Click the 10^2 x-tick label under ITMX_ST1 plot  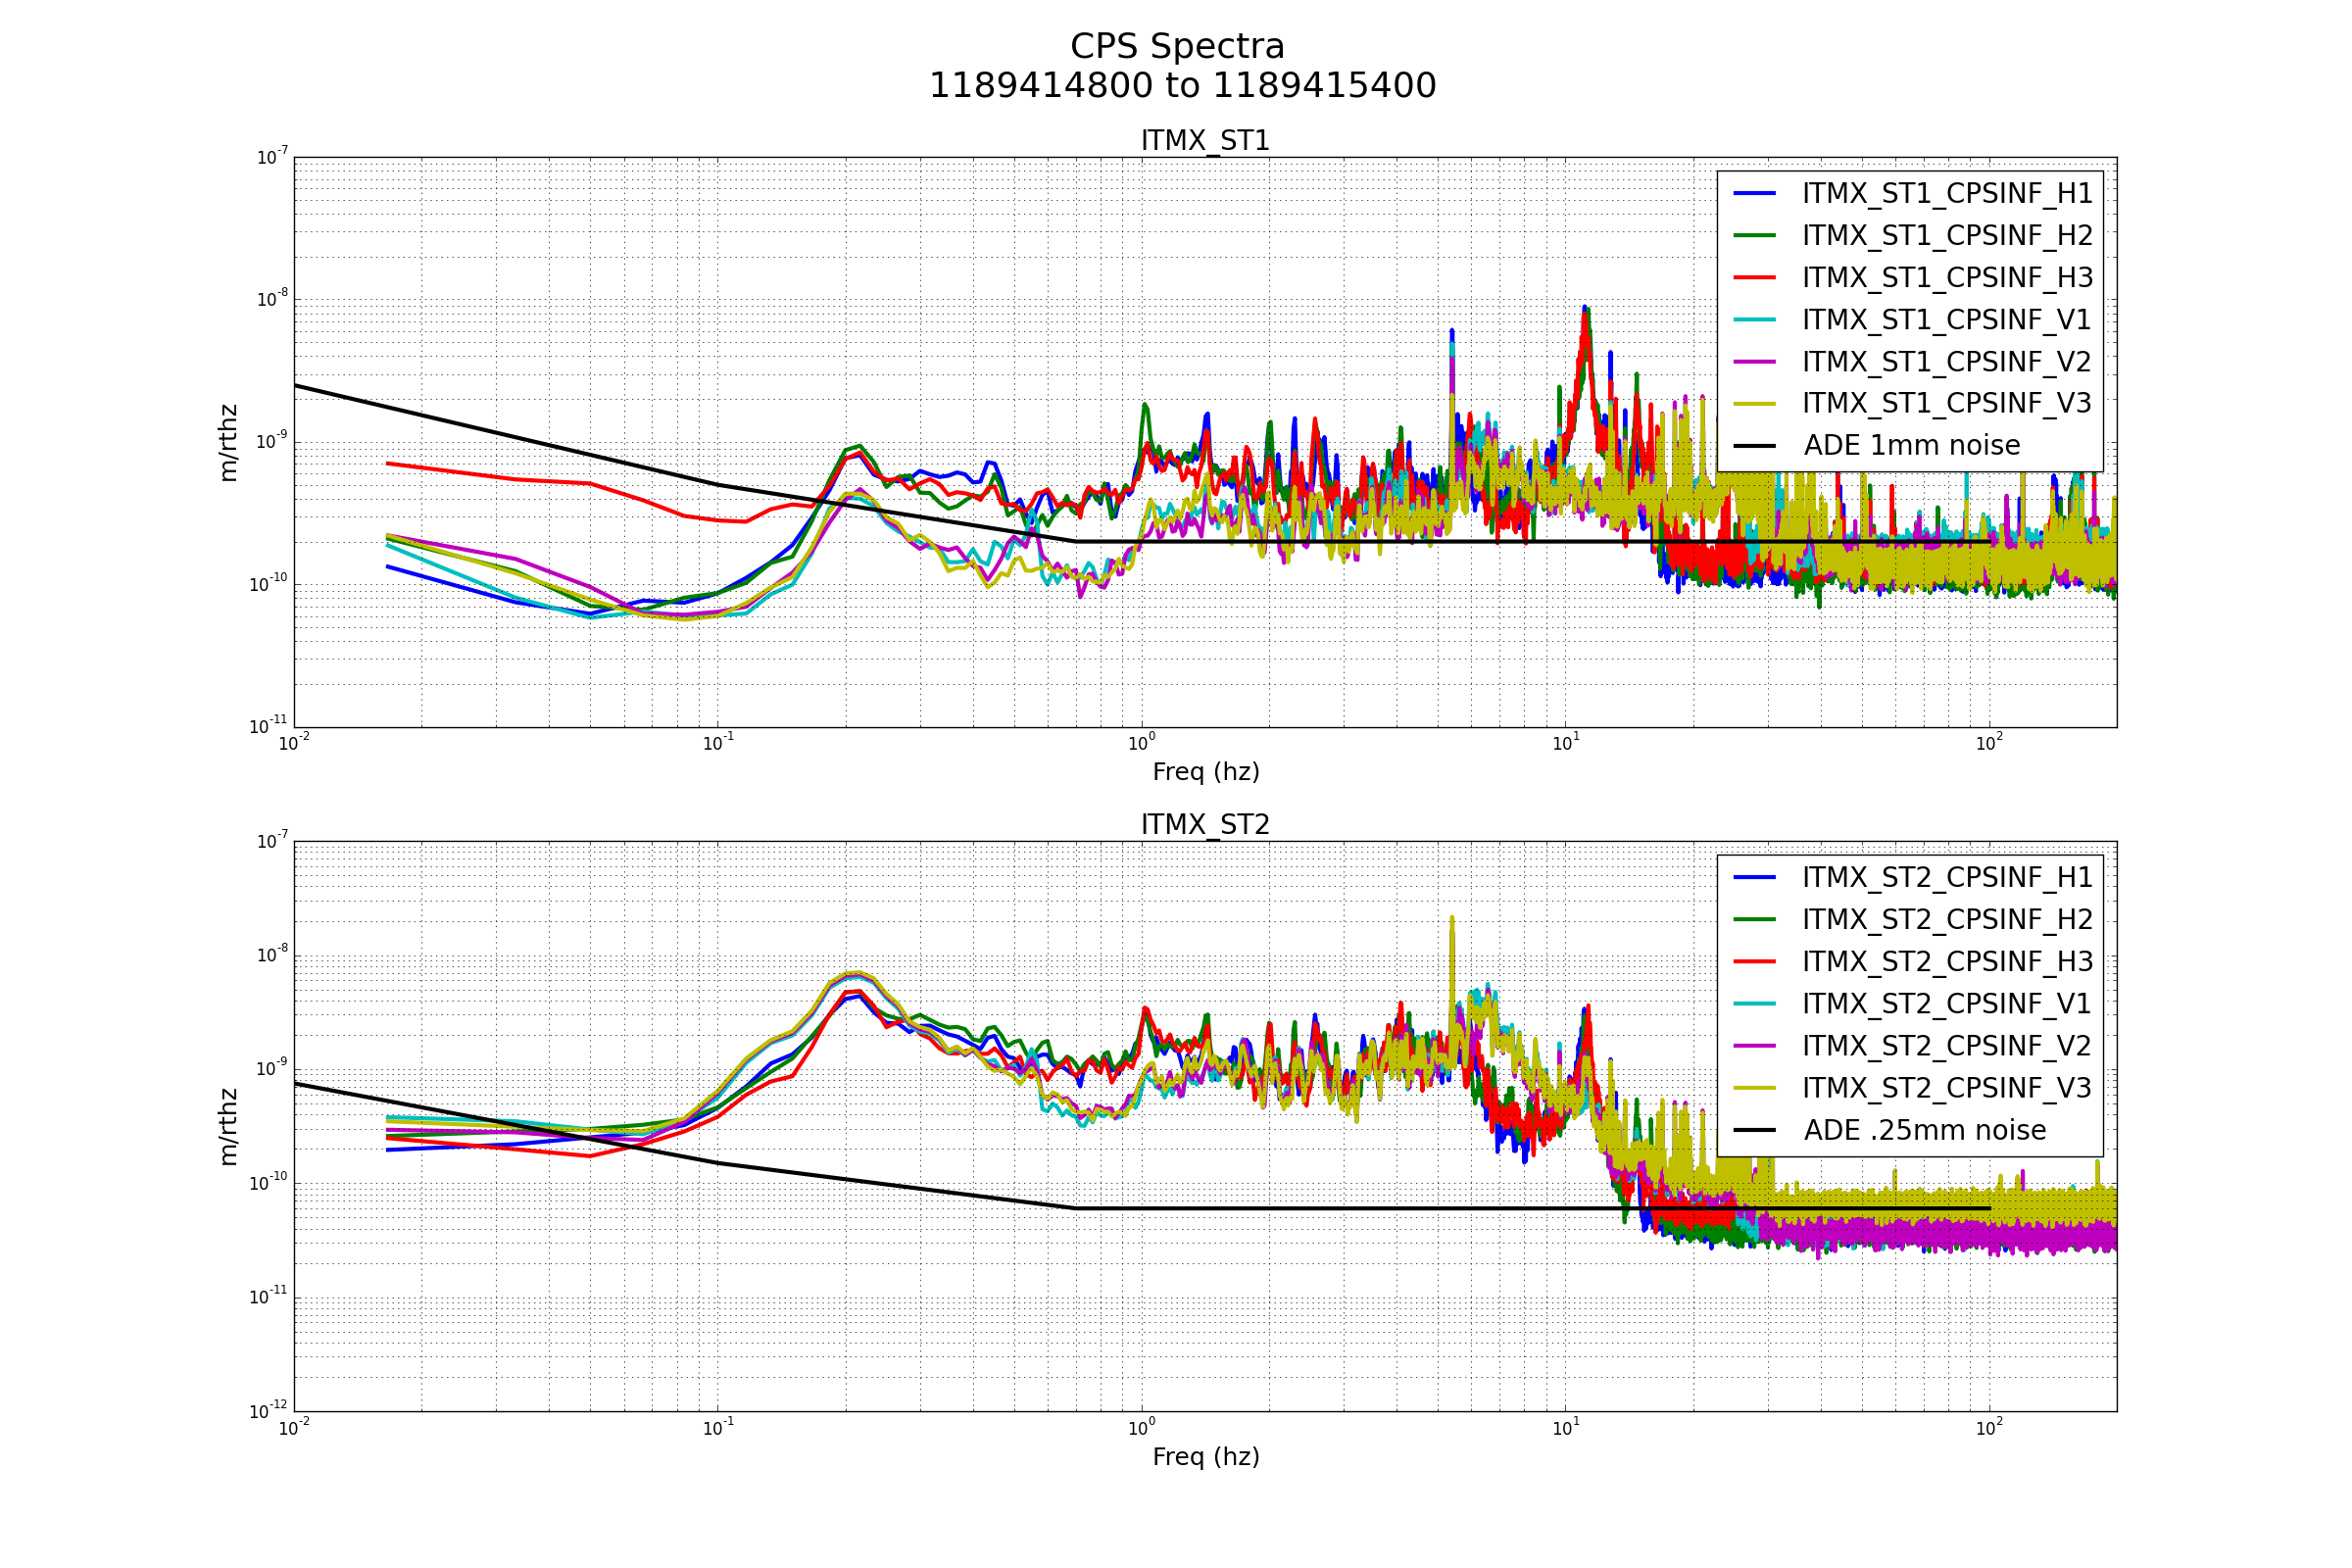coord(1989,743)
